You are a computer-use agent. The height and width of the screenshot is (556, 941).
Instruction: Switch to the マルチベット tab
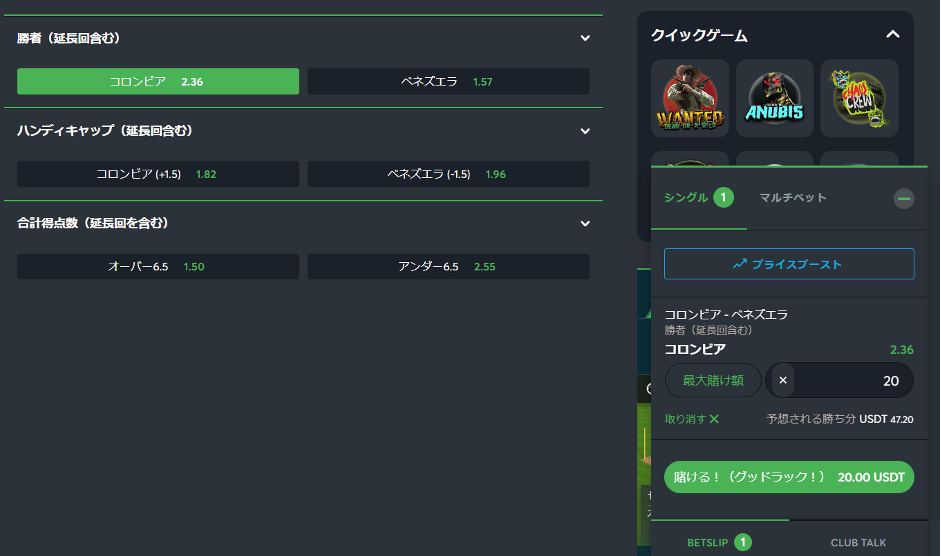point(793,198)
